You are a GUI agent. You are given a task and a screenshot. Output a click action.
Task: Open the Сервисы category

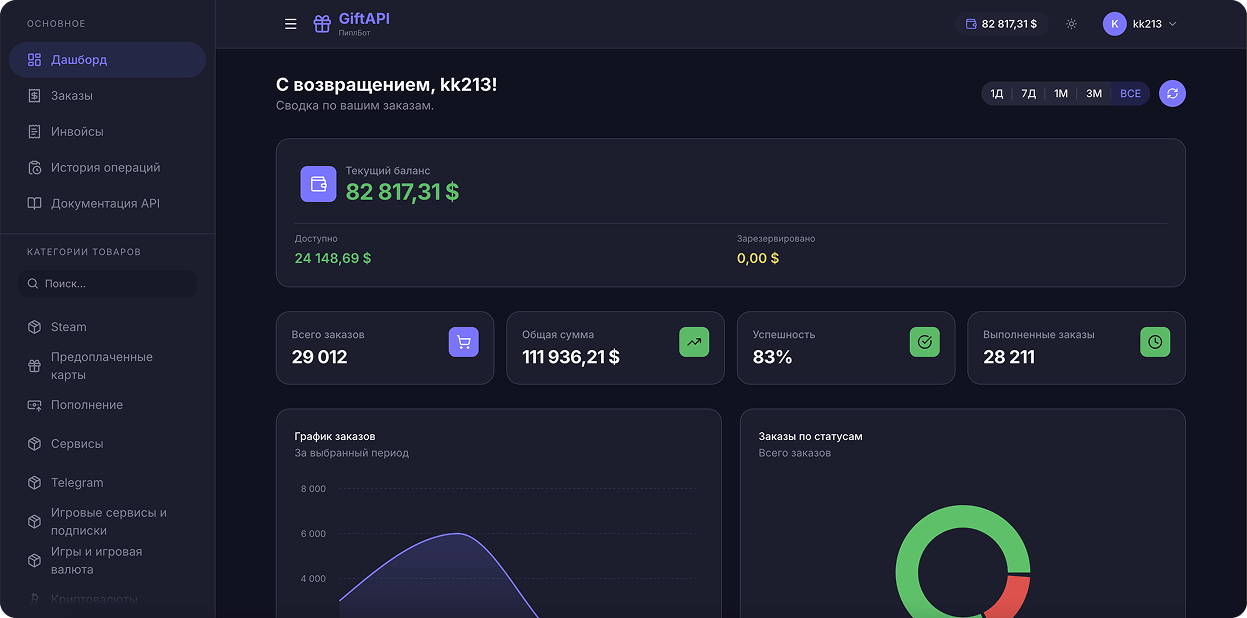(108, 444)
